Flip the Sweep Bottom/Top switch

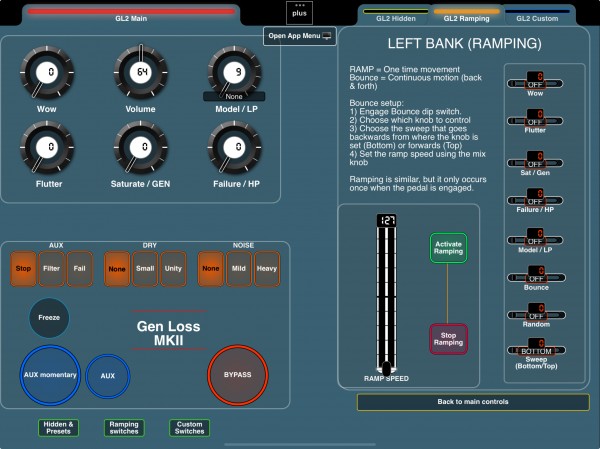tap(536, 349)
